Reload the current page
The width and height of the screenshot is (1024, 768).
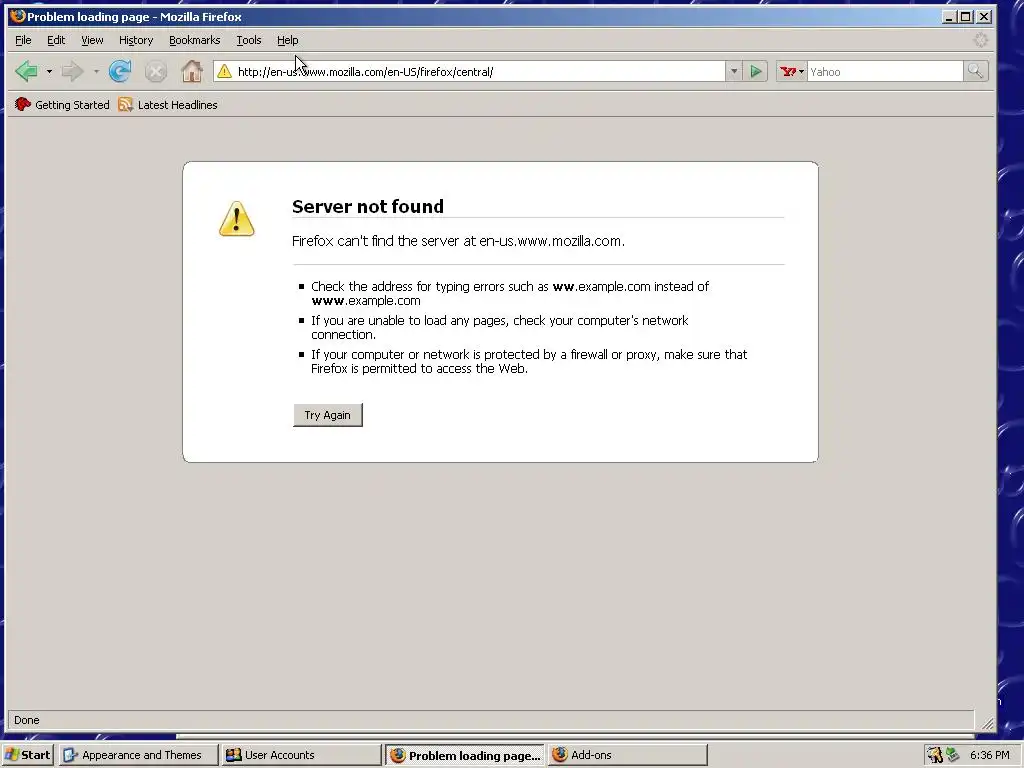click(x=120, y=71)
